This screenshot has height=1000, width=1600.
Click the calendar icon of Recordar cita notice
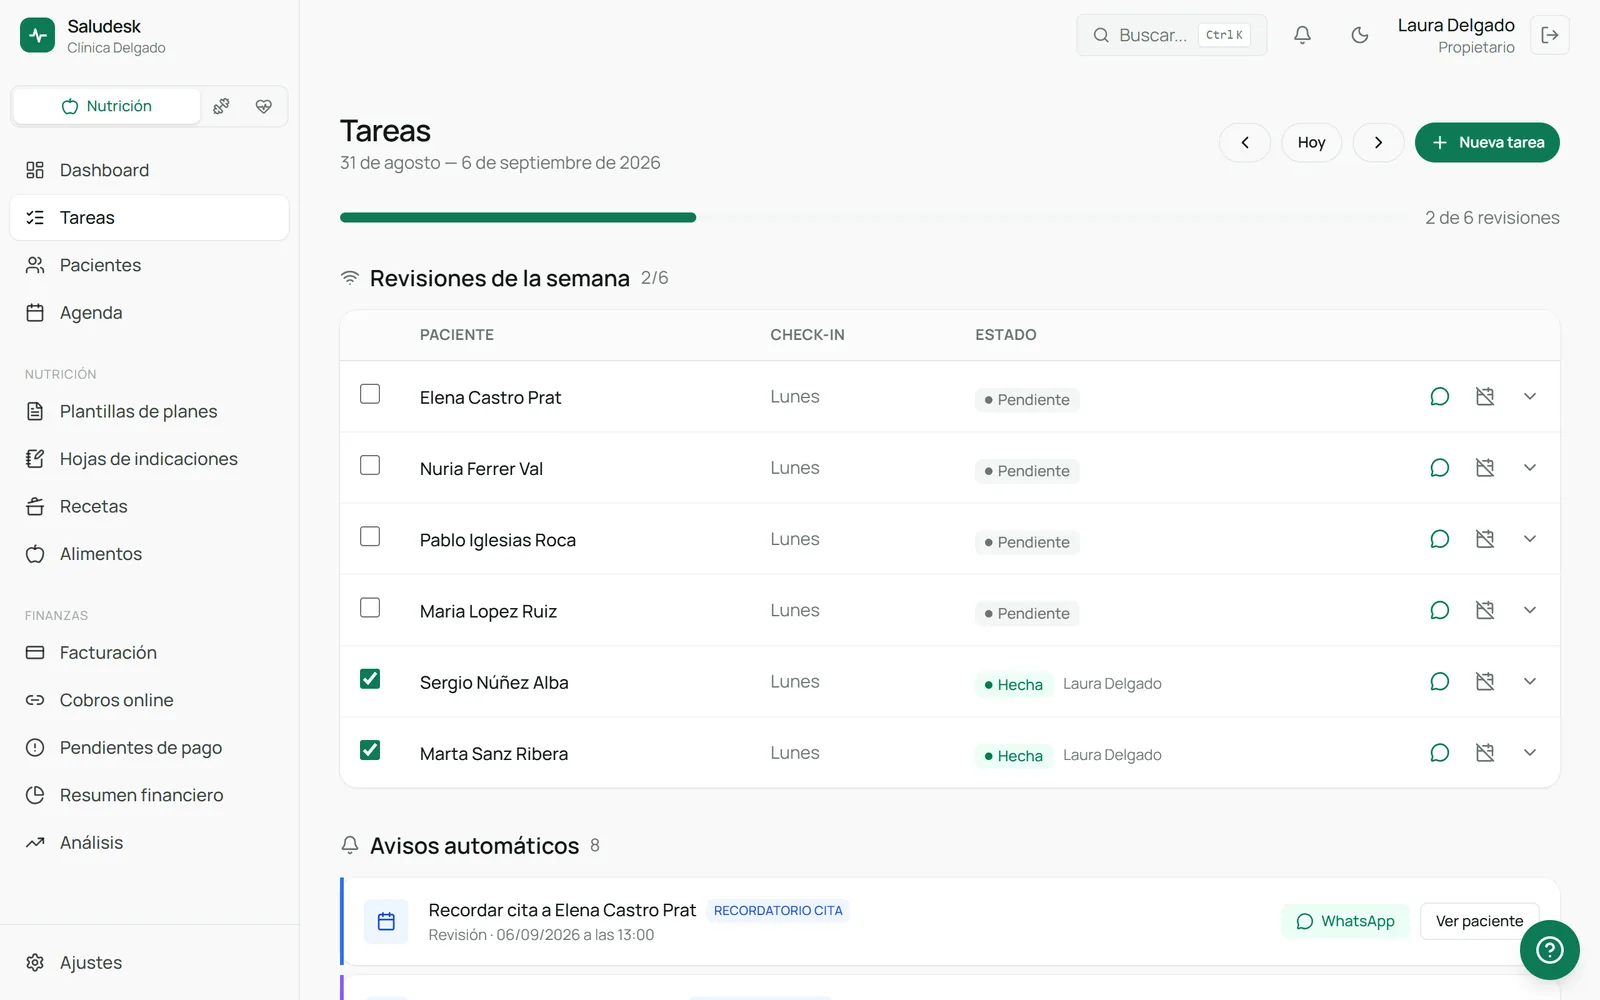click(x=386, y=922)
